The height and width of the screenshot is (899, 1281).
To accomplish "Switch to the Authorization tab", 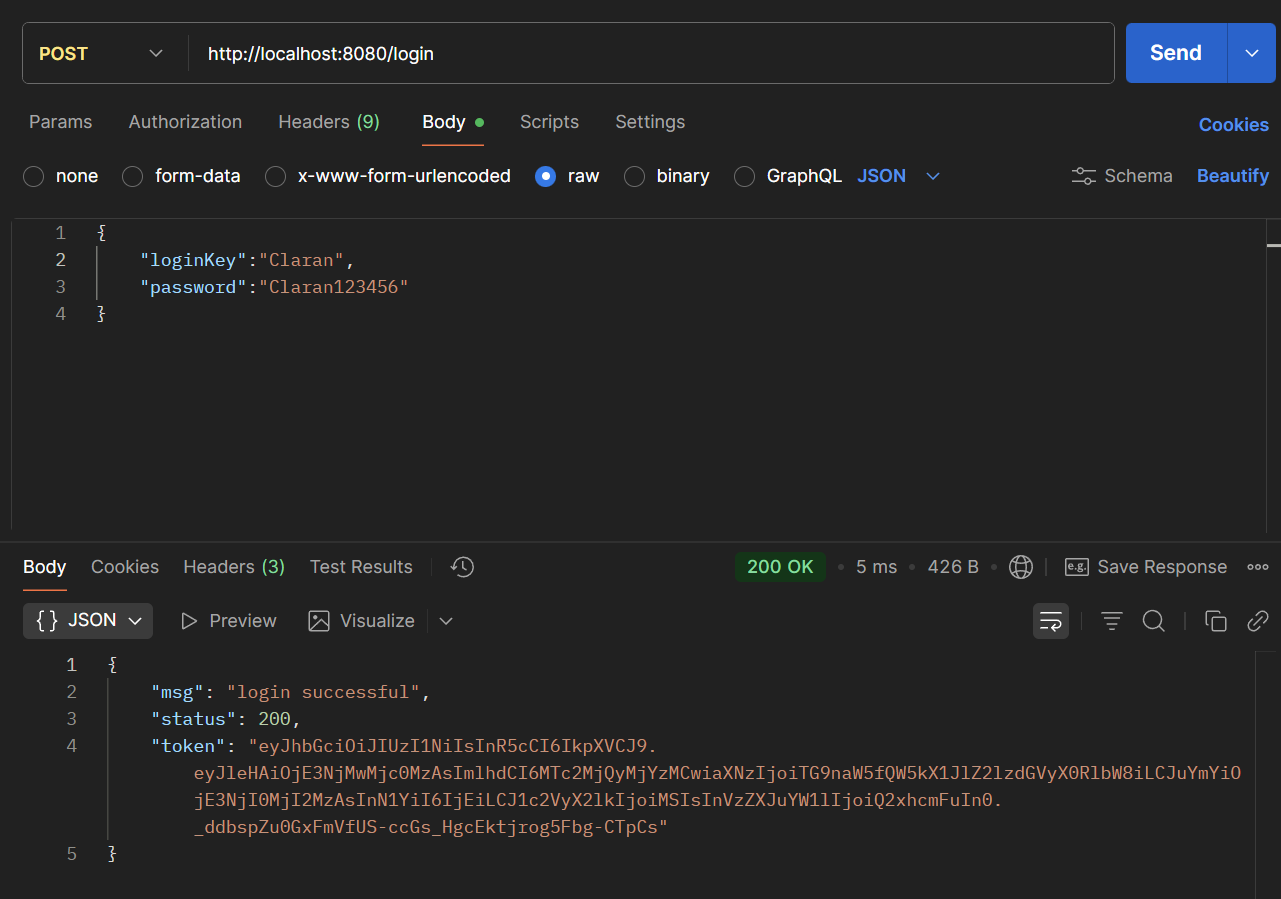I will pyautogui.click(x=185, y=122).
